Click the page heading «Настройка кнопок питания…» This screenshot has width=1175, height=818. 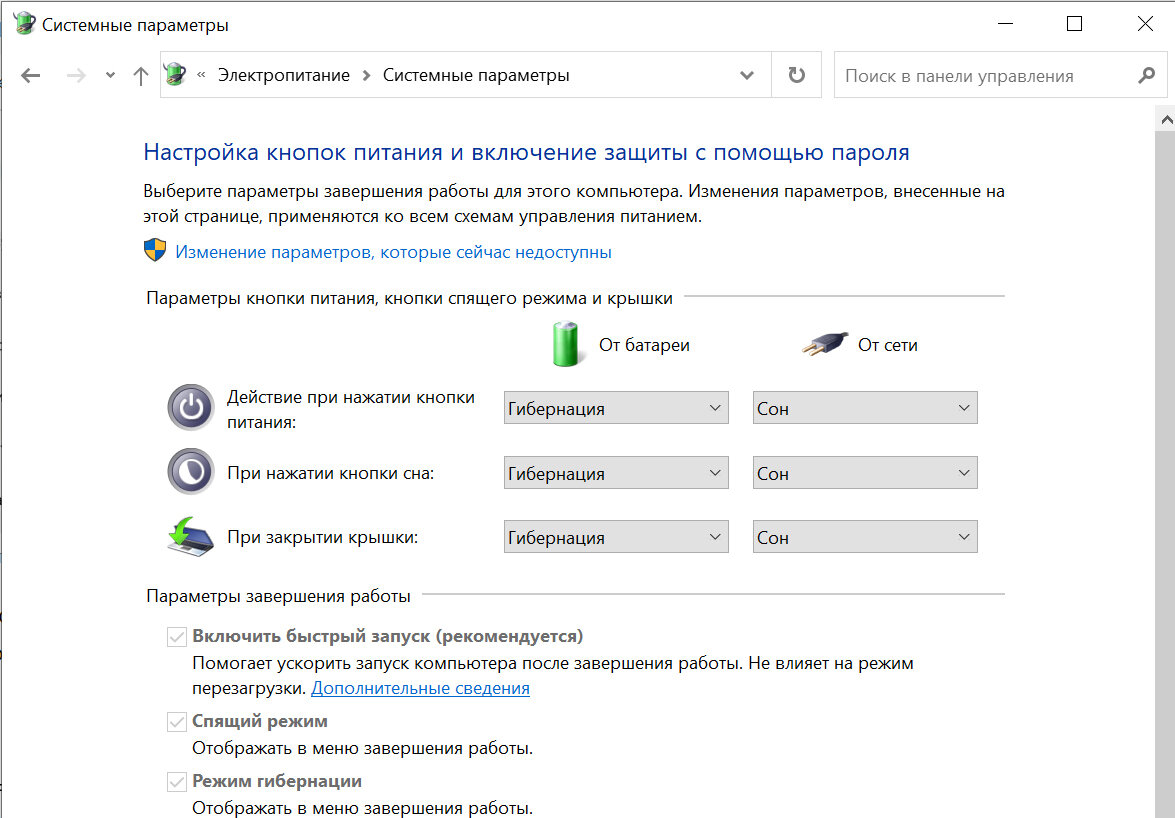coord(526,153)
